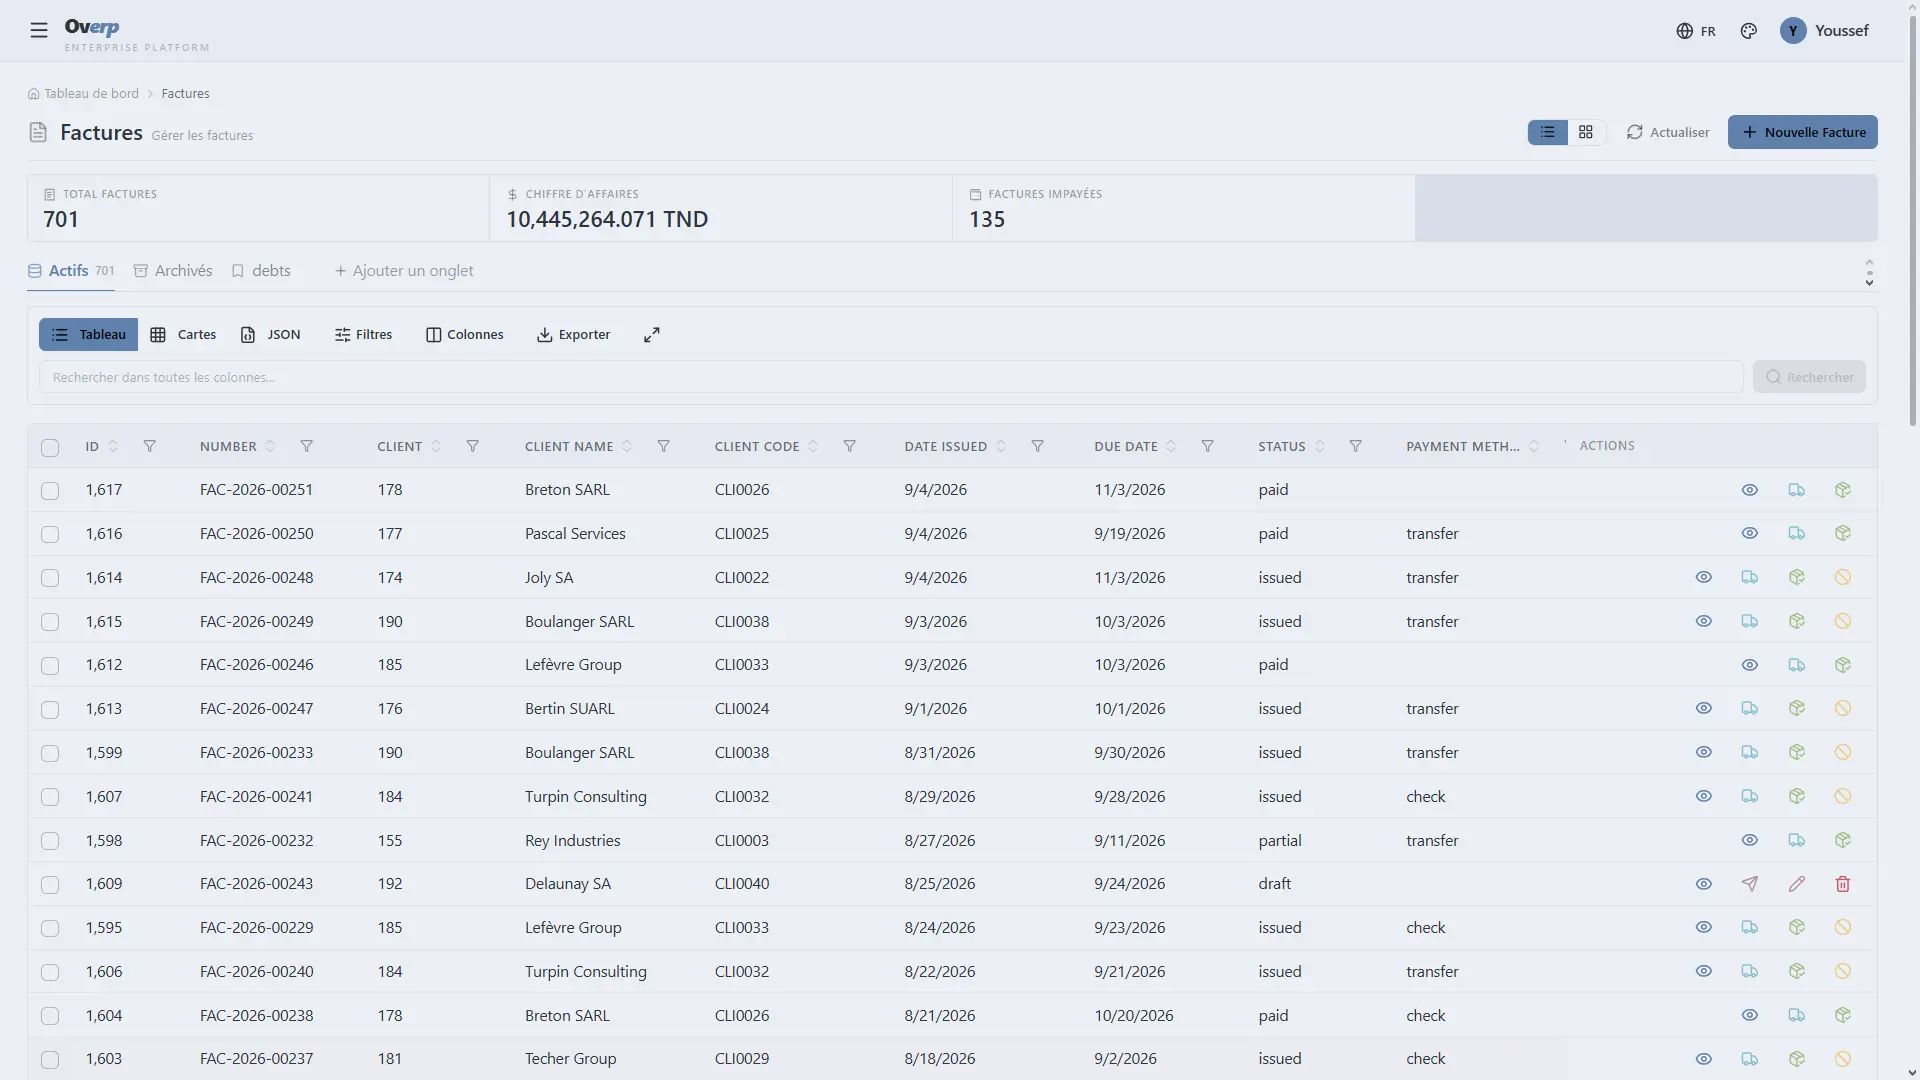Open the hamburger navigation menu
The image size is (1920, 1080).
[x=39, y=30]
